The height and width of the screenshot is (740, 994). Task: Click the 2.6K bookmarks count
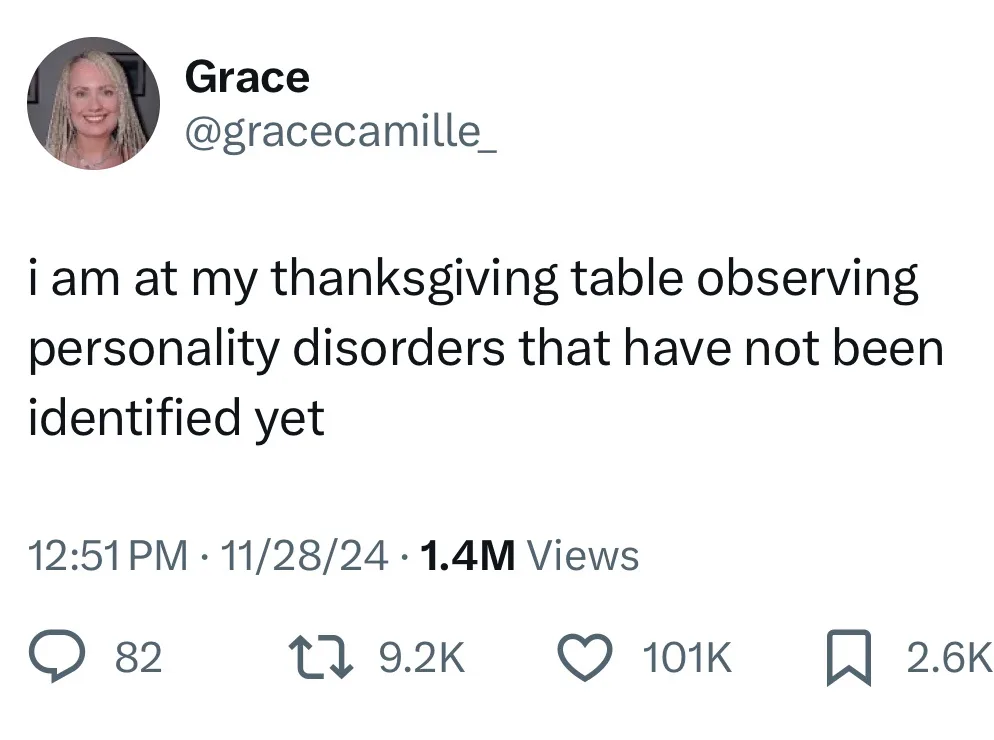pyautogui.click(x=949, y=658)
